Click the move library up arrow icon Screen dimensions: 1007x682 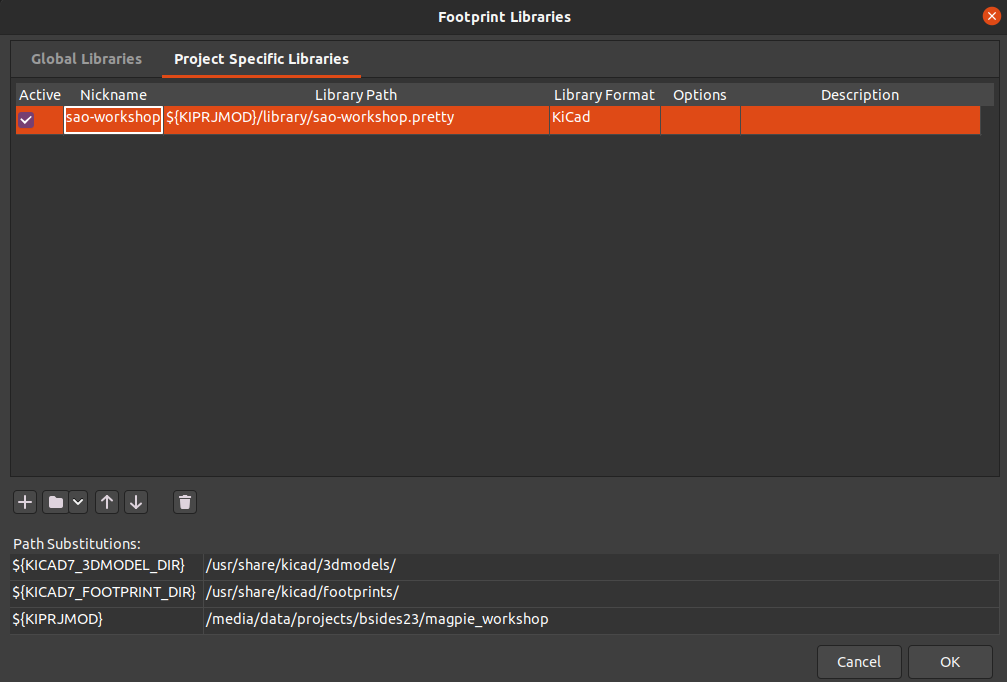point(107,502)
